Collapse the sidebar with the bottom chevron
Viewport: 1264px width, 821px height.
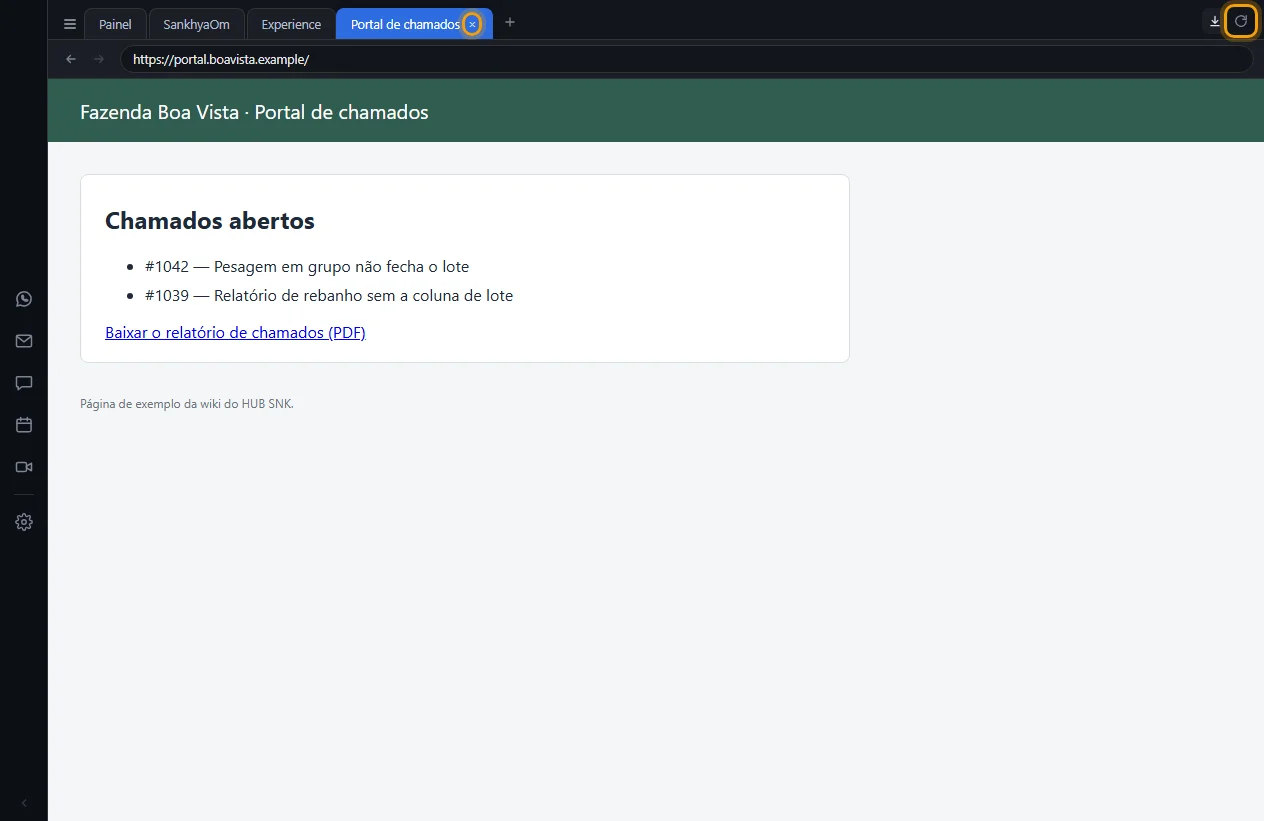click(x=24, y=803)
